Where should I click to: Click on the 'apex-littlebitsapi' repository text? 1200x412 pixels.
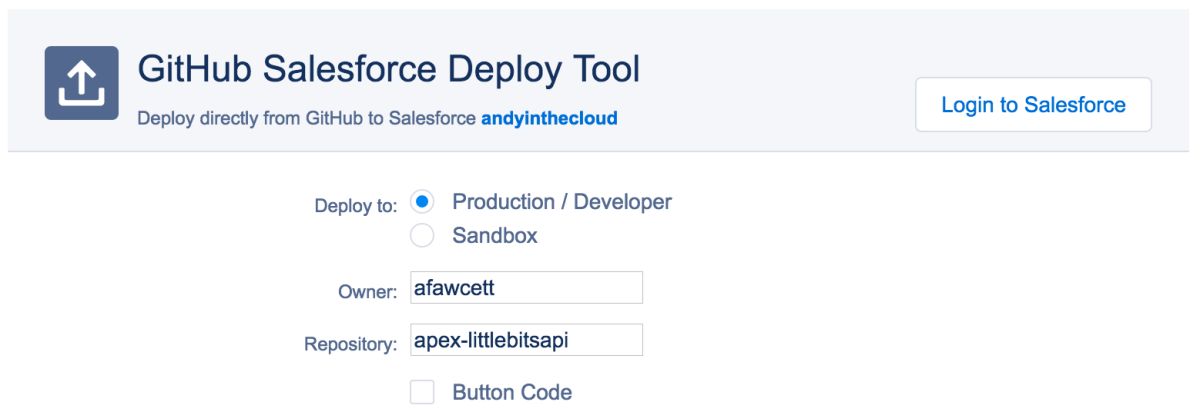click(x=490, y=340)
